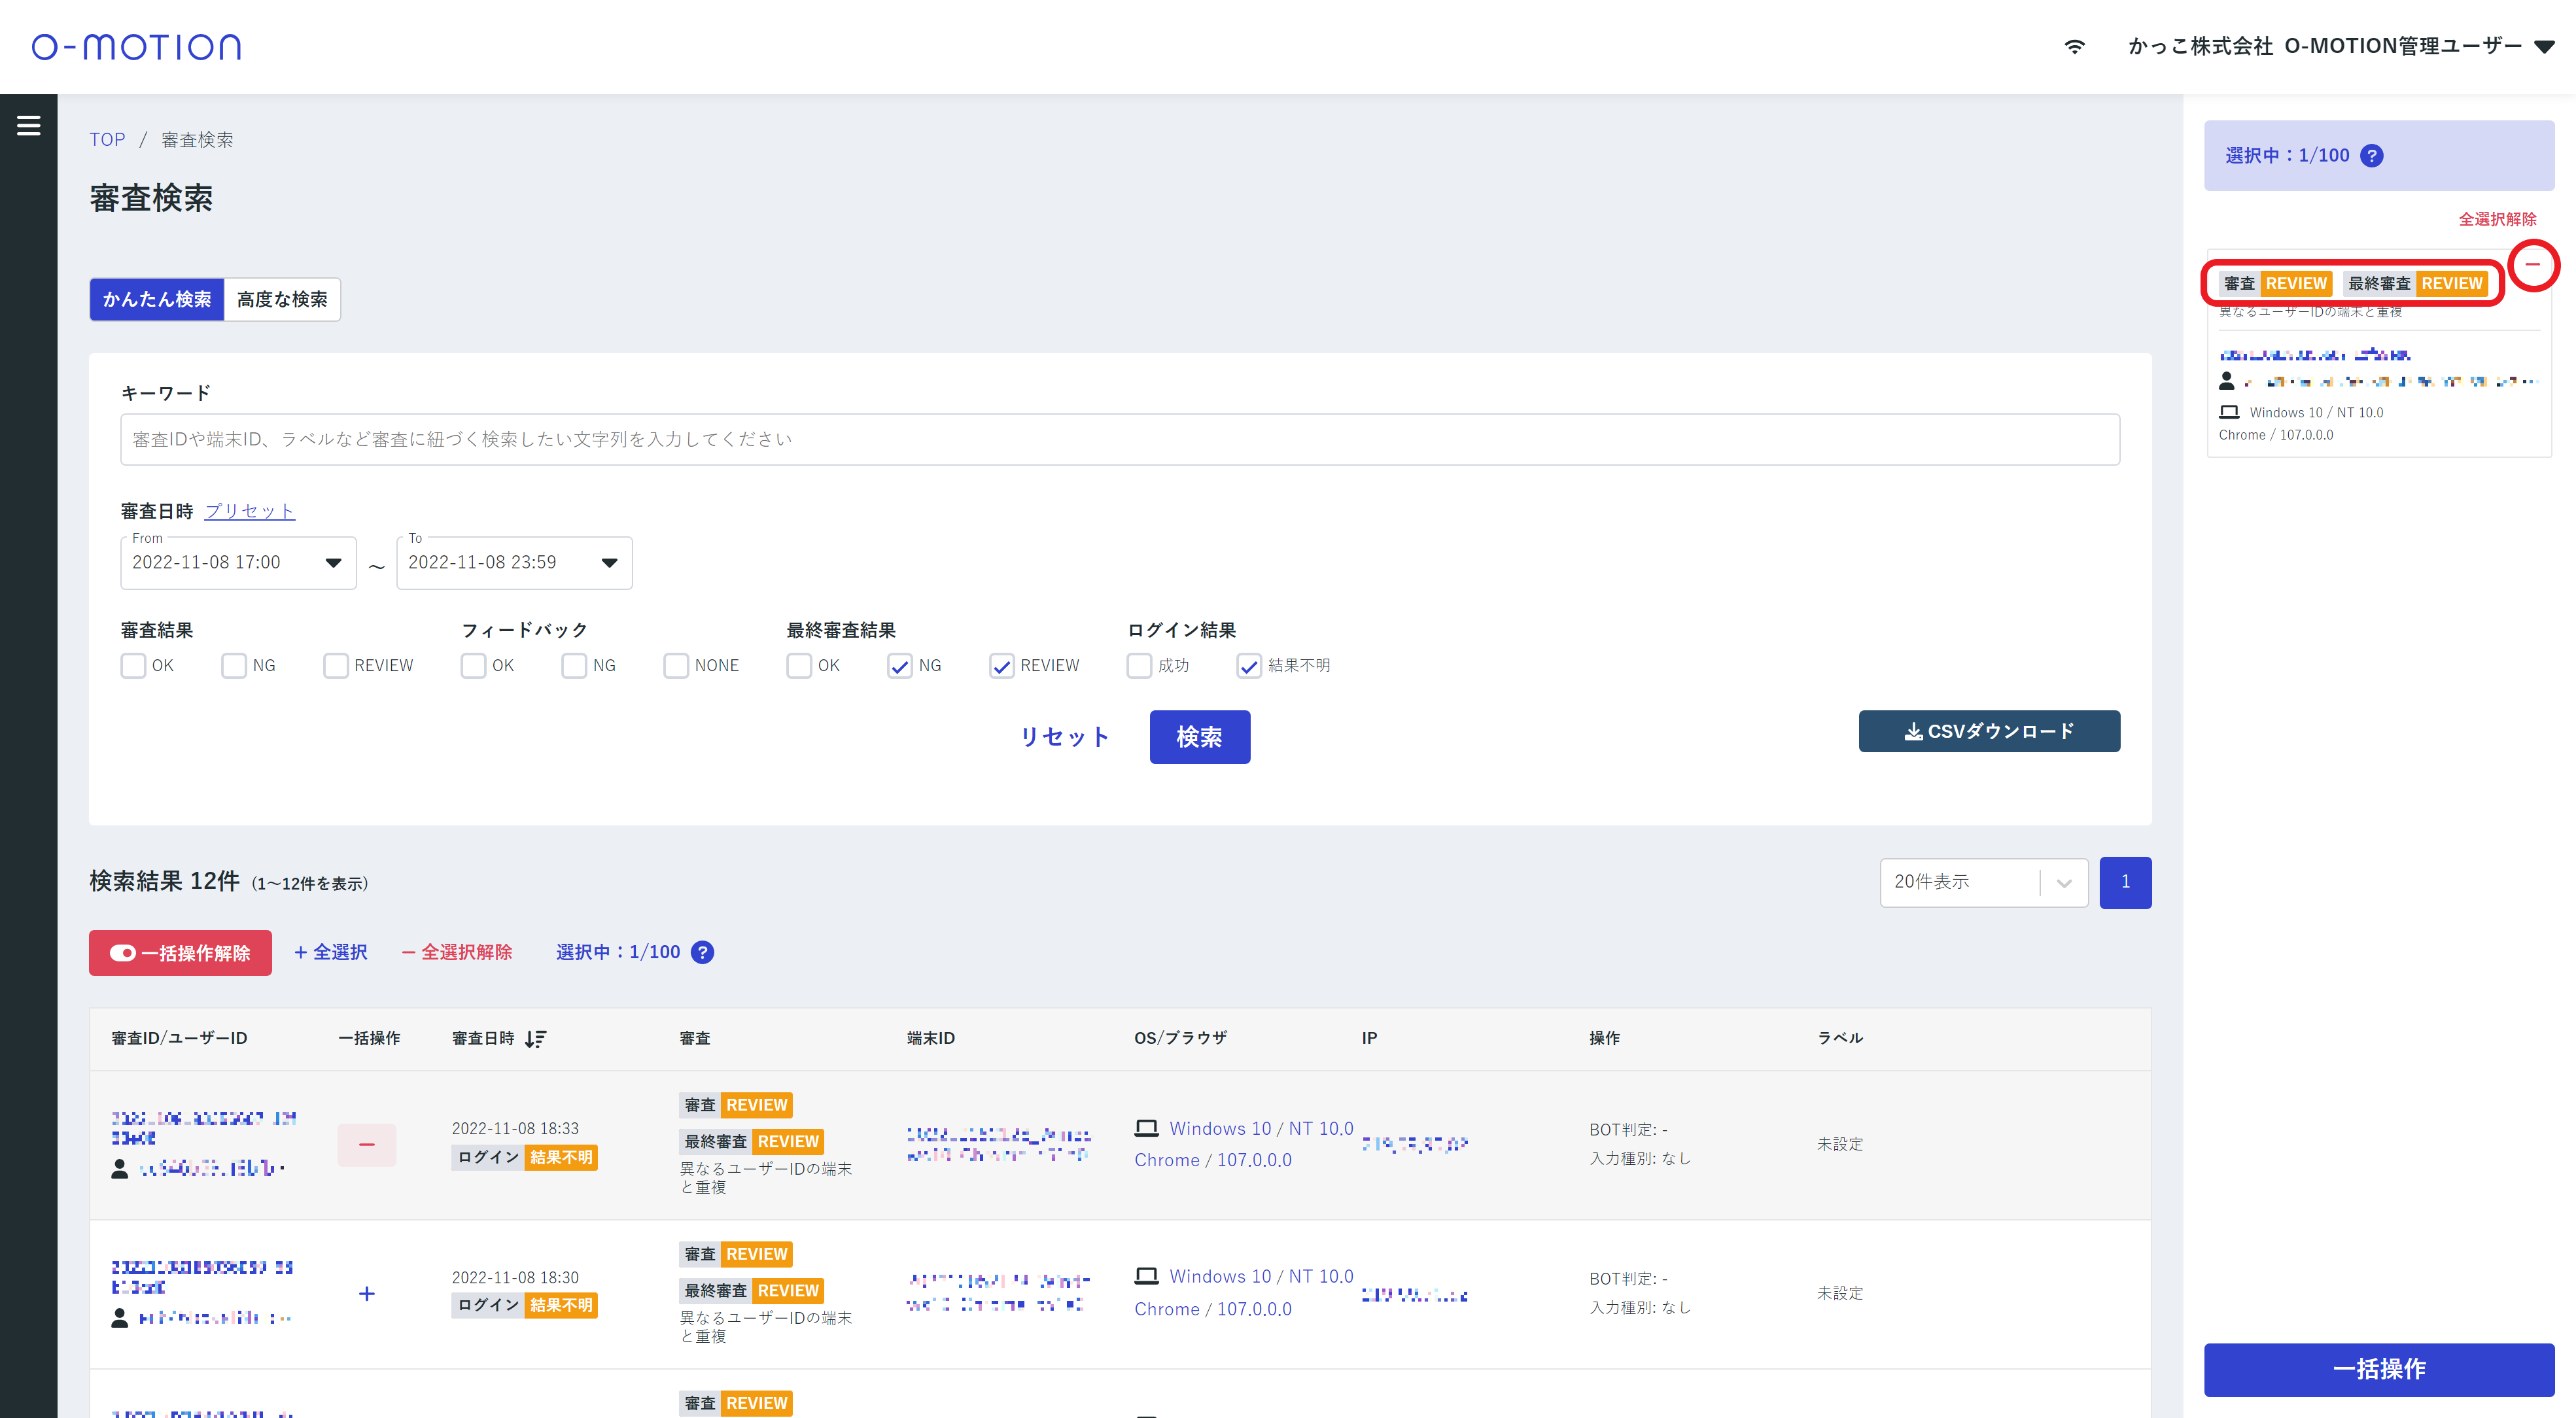Screen dimensions: 2576x1418
Task: Open the user account menu dropdown
Action: (x=2544, y=46)
